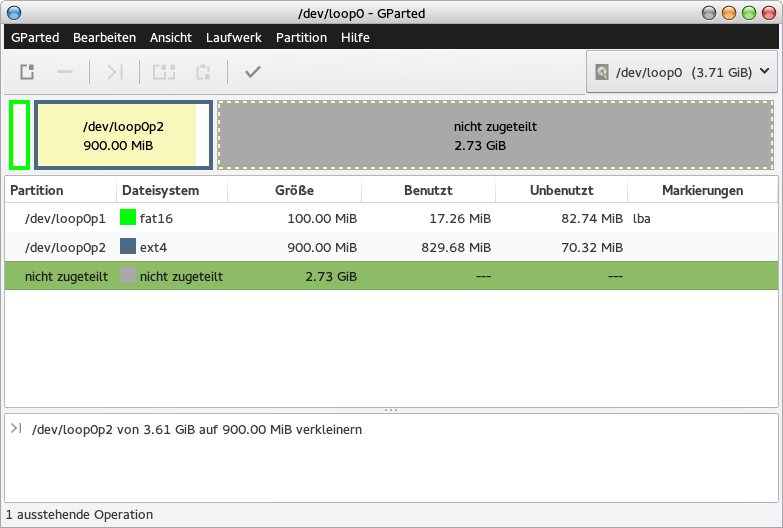783x528 pixels.
Task: Open the Bearbeiten menu
Action: click(104, 37)
